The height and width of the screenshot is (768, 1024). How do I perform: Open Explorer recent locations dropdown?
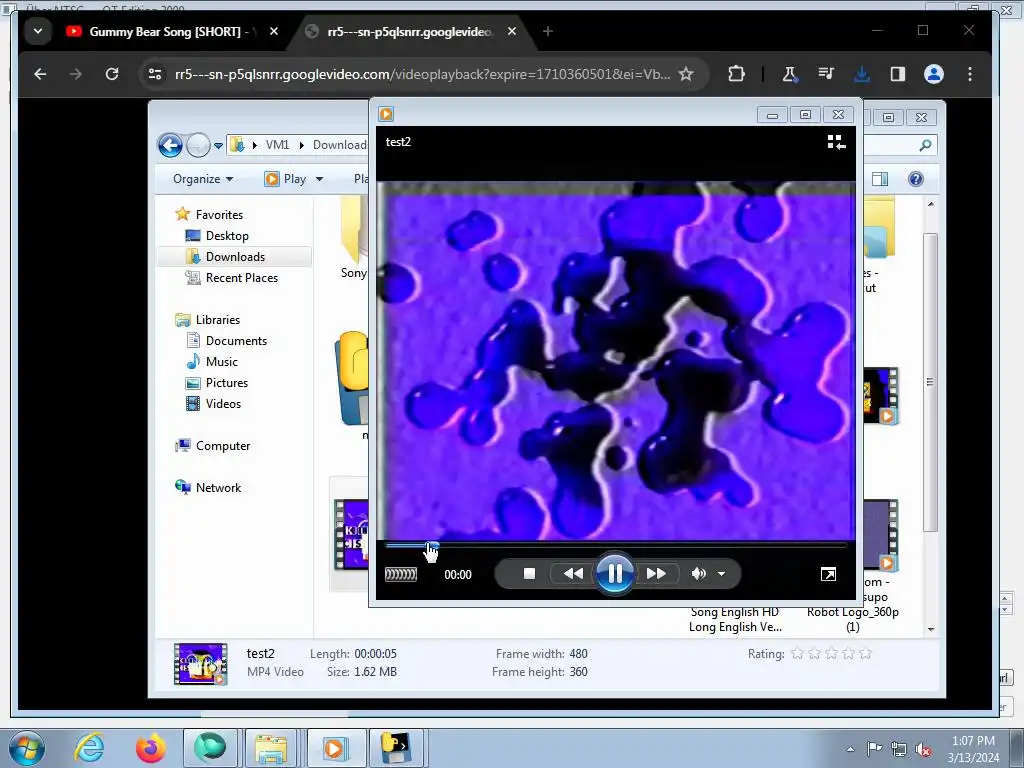tap(218, 146)
